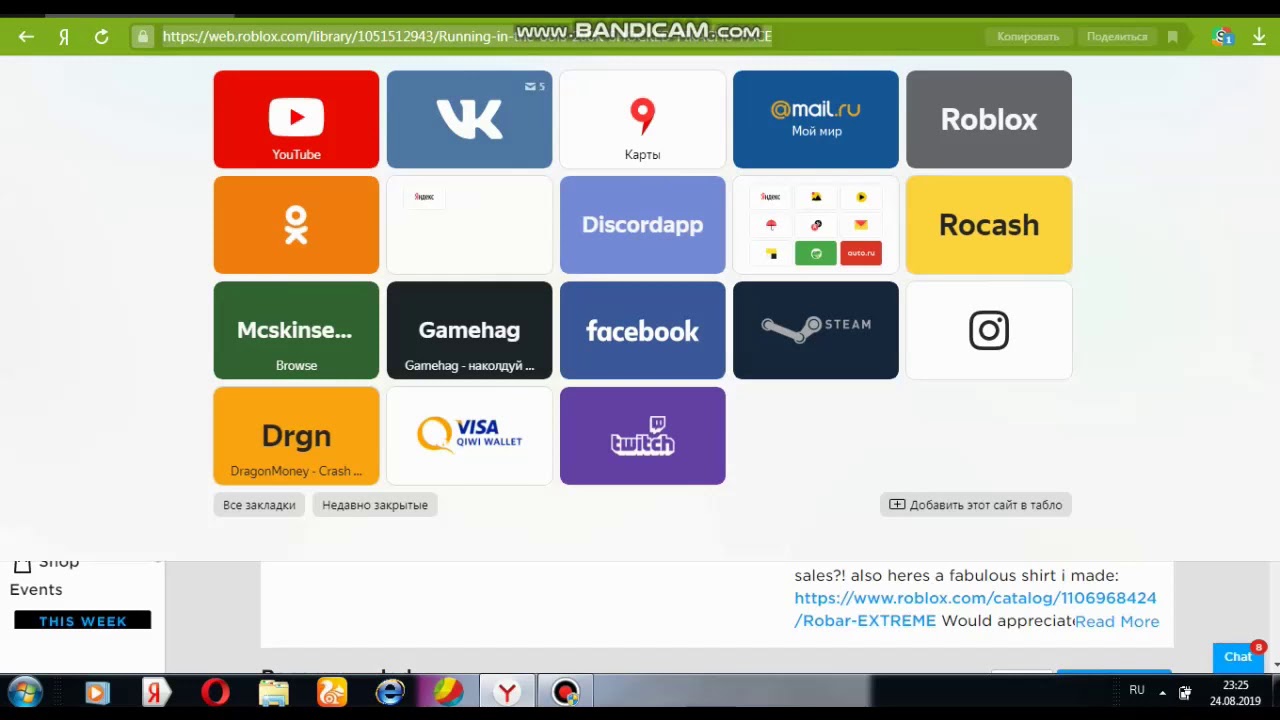Click Добавить этот сайт в табло
Viewport: 1280px width, 720px height.
[x=976, y=505]
